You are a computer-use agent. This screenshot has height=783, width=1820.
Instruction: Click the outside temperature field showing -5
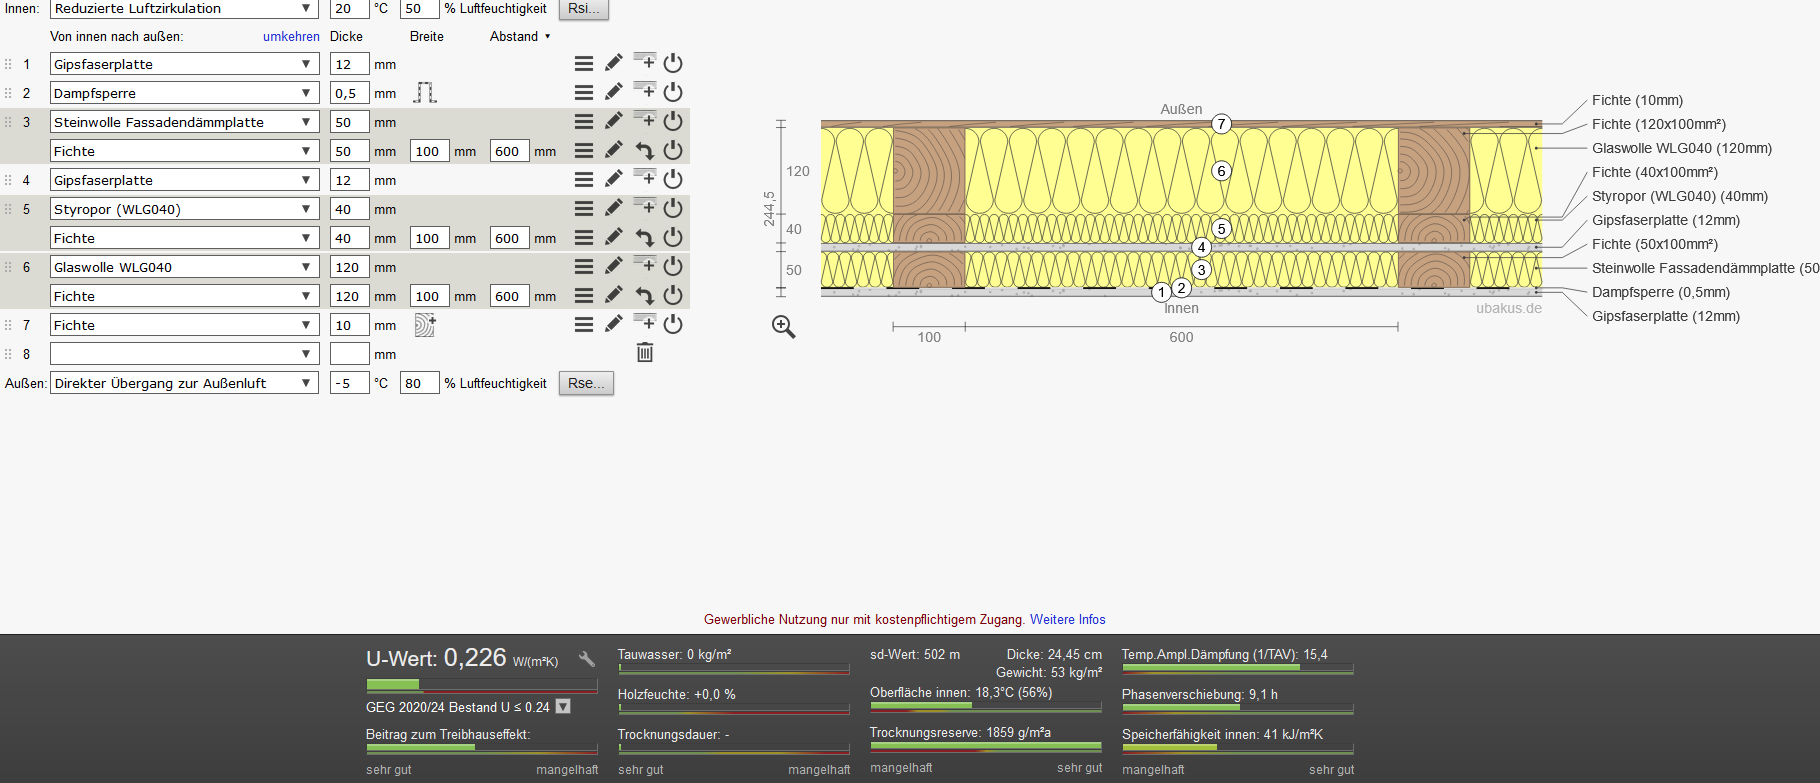[349, 383]
